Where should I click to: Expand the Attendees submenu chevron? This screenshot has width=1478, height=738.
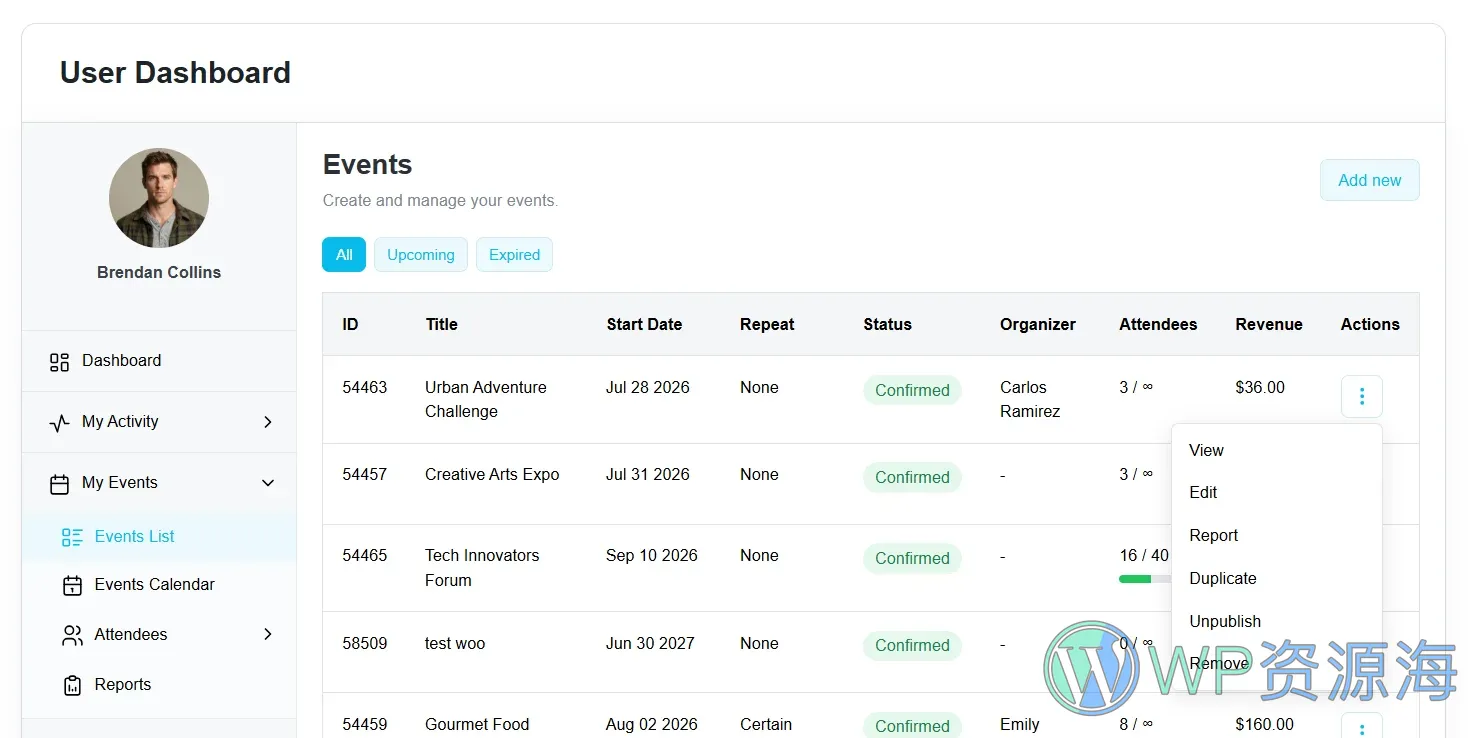[x=268, y=634]
